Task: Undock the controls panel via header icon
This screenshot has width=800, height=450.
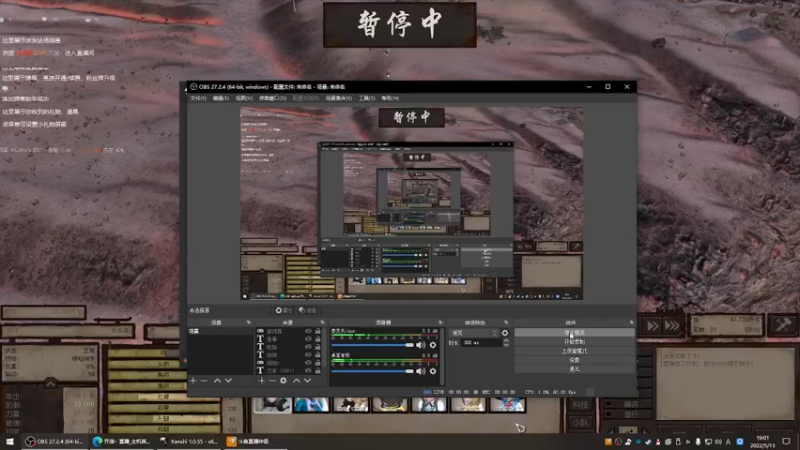Action: (x=632, y=322)
